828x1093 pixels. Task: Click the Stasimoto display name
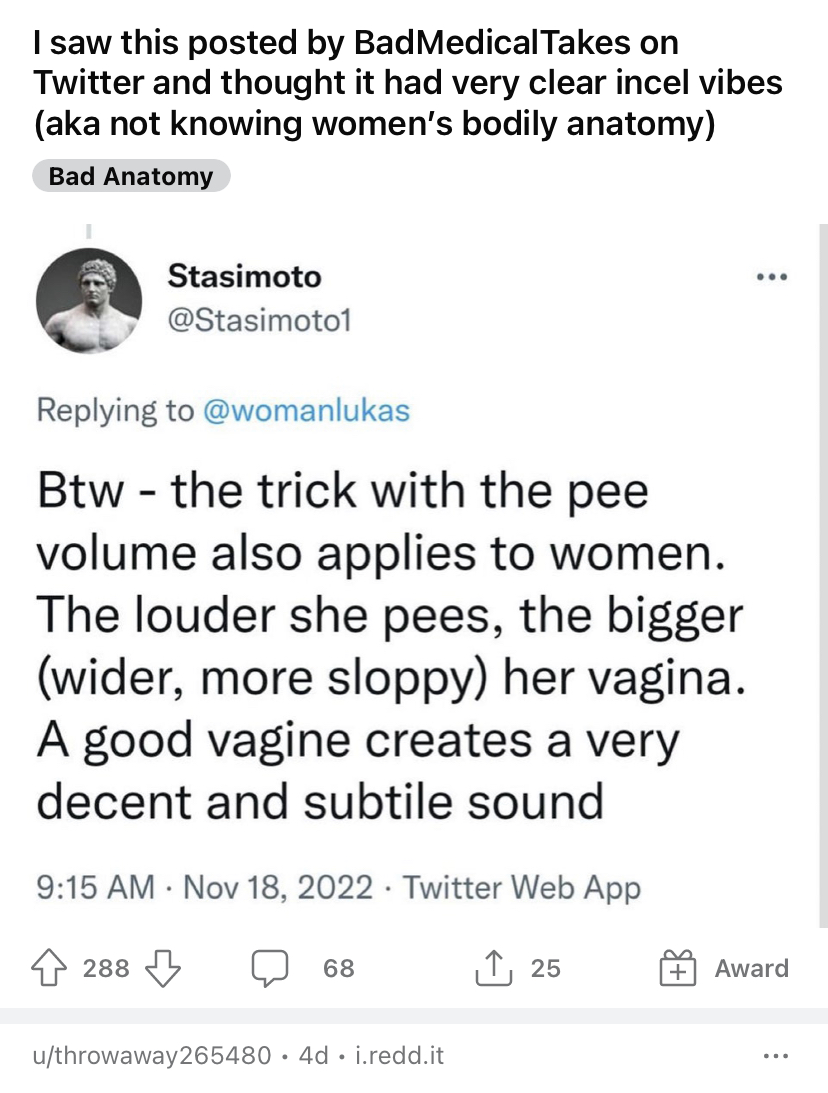245,277
